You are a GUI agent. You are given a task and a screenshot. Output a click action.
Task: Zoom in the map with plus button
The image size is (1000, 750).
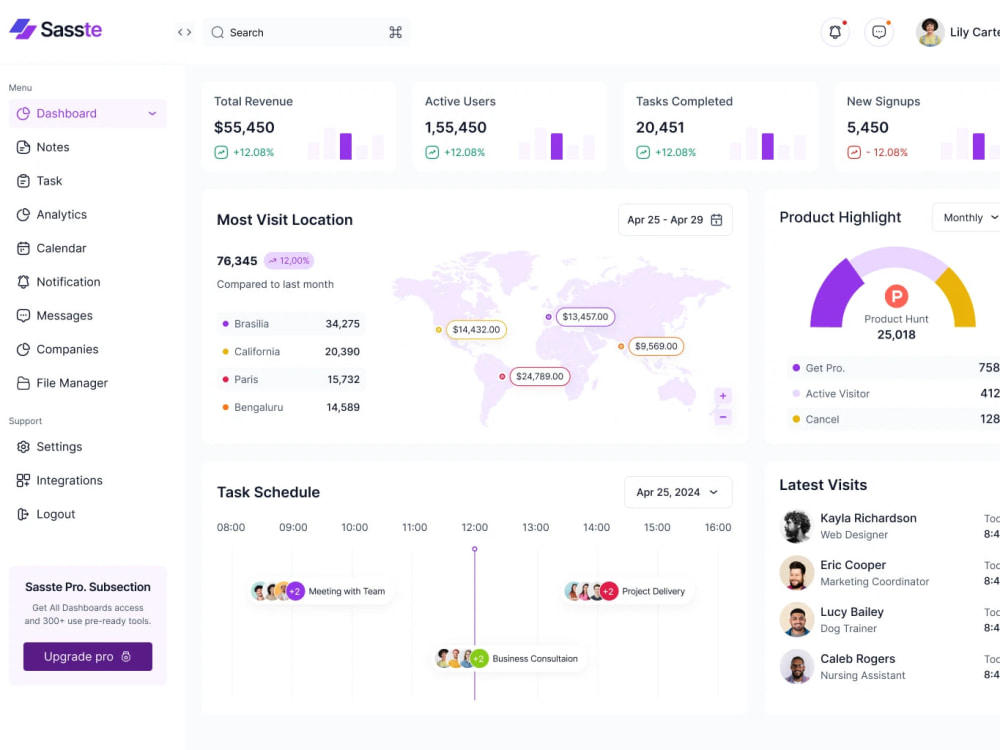(x=723, y=396)
